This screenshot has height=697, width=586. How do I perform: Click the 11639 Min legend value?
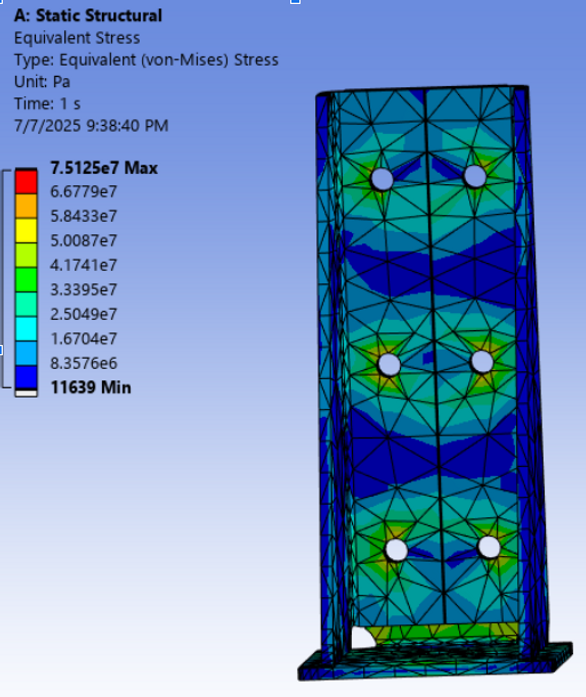click(91, 388)
